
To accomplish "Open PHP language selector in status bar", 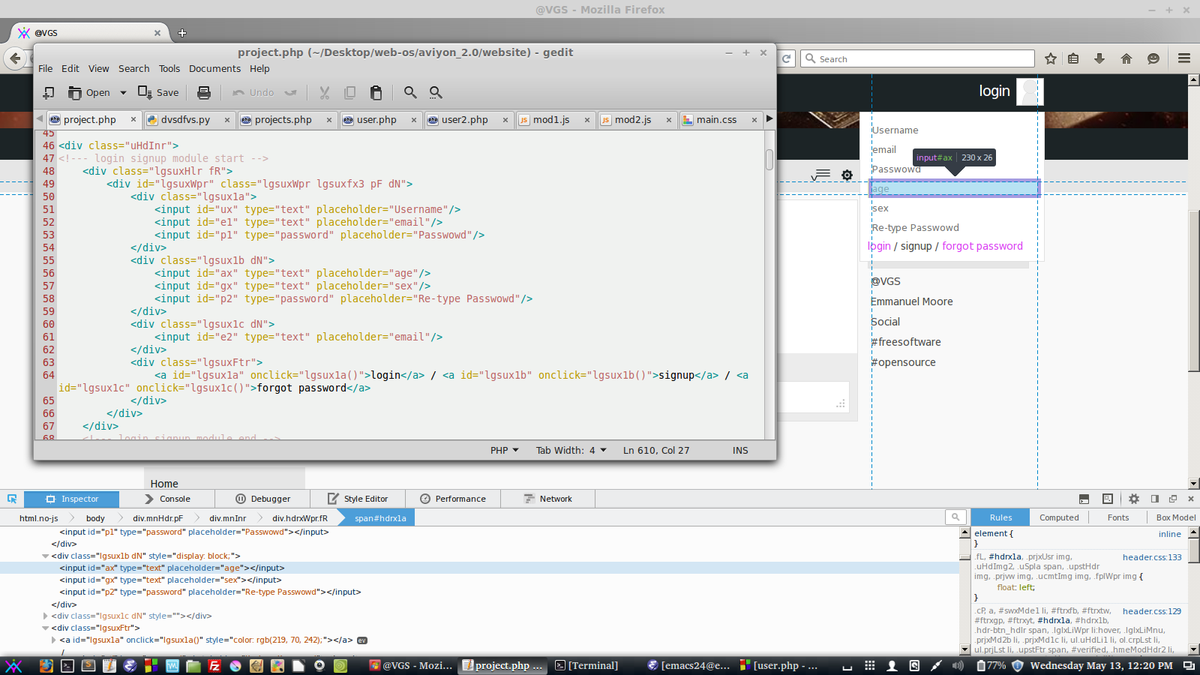I will 505,451.
